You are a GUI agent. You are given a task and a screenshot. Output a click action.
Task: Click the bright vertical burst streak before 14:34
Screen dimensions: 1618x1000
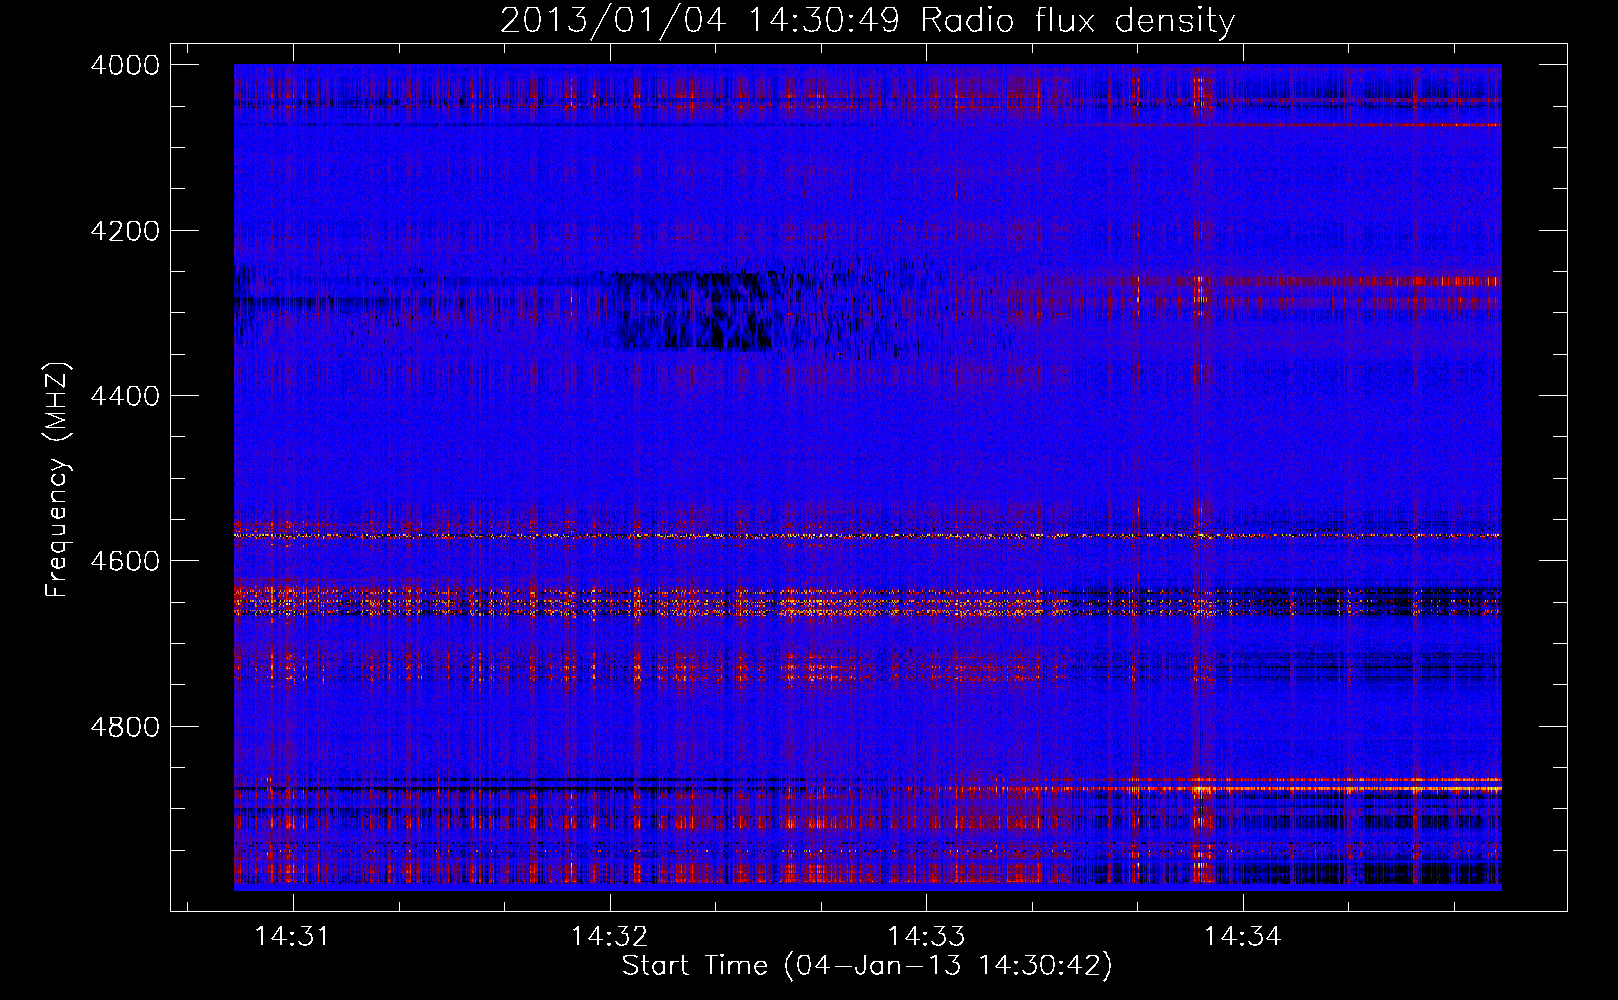[1201, 476]
